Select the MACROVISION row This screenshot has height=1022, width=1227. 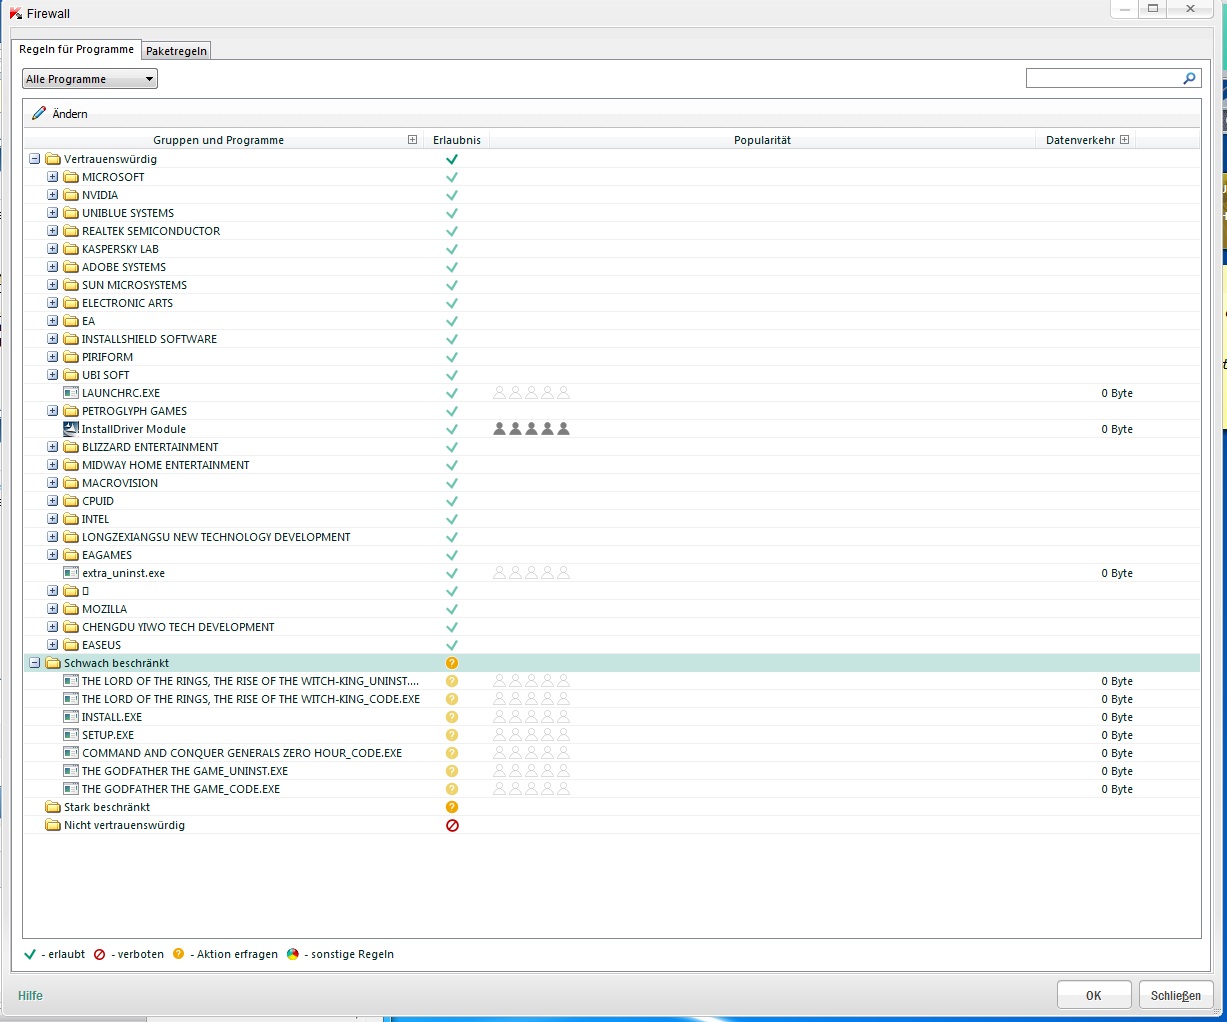(612, 483)
